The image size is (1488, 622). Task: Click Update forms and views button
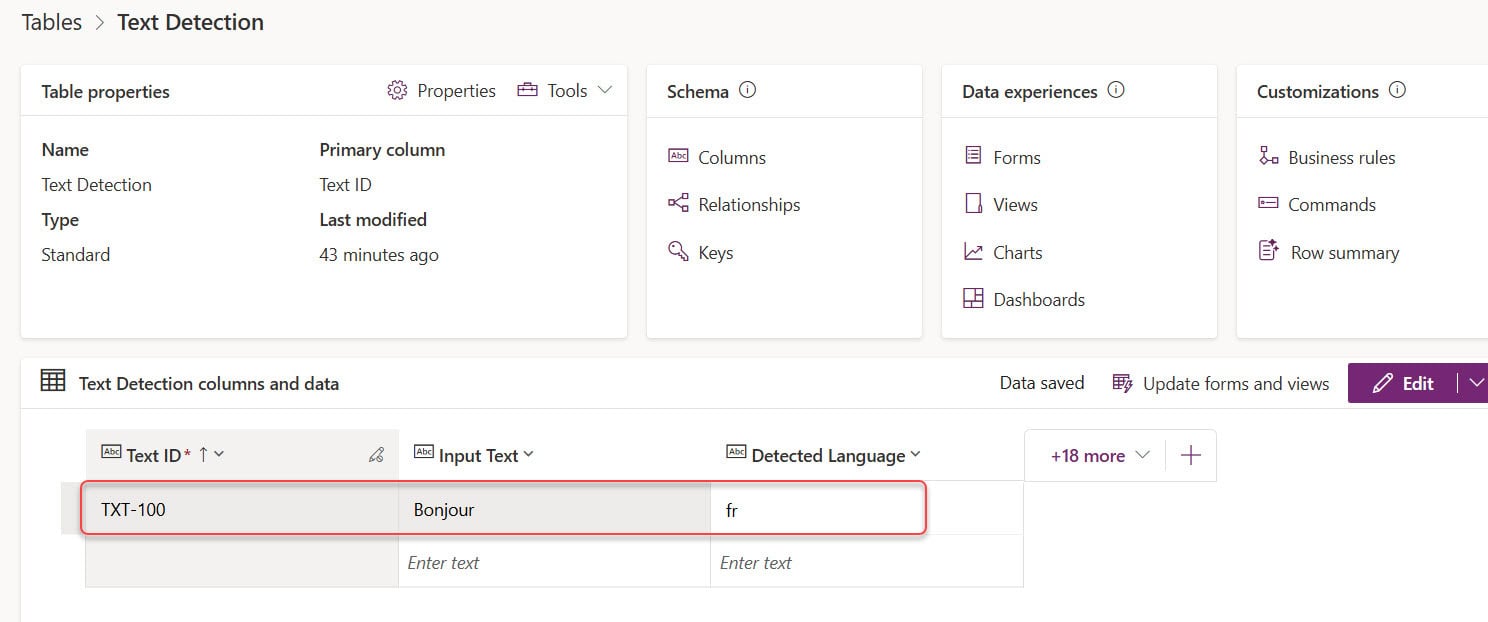(1221, 384)
